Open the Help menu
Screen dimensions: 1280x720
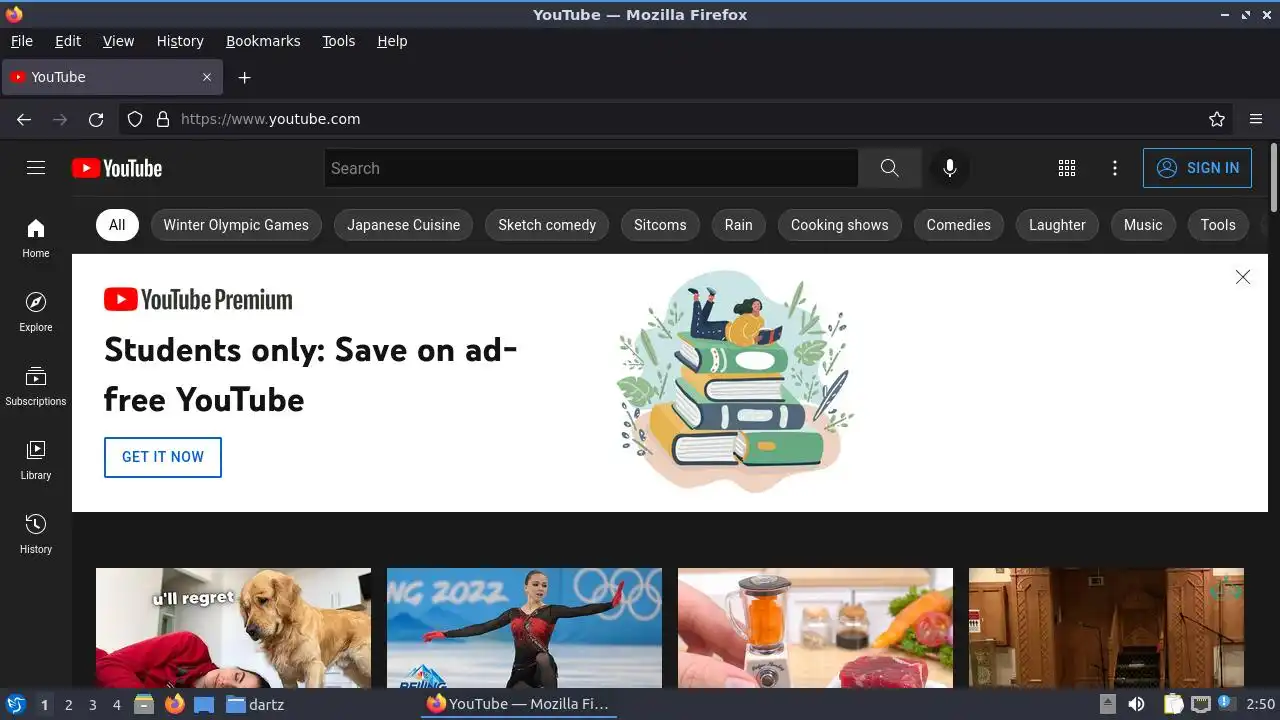392,41
